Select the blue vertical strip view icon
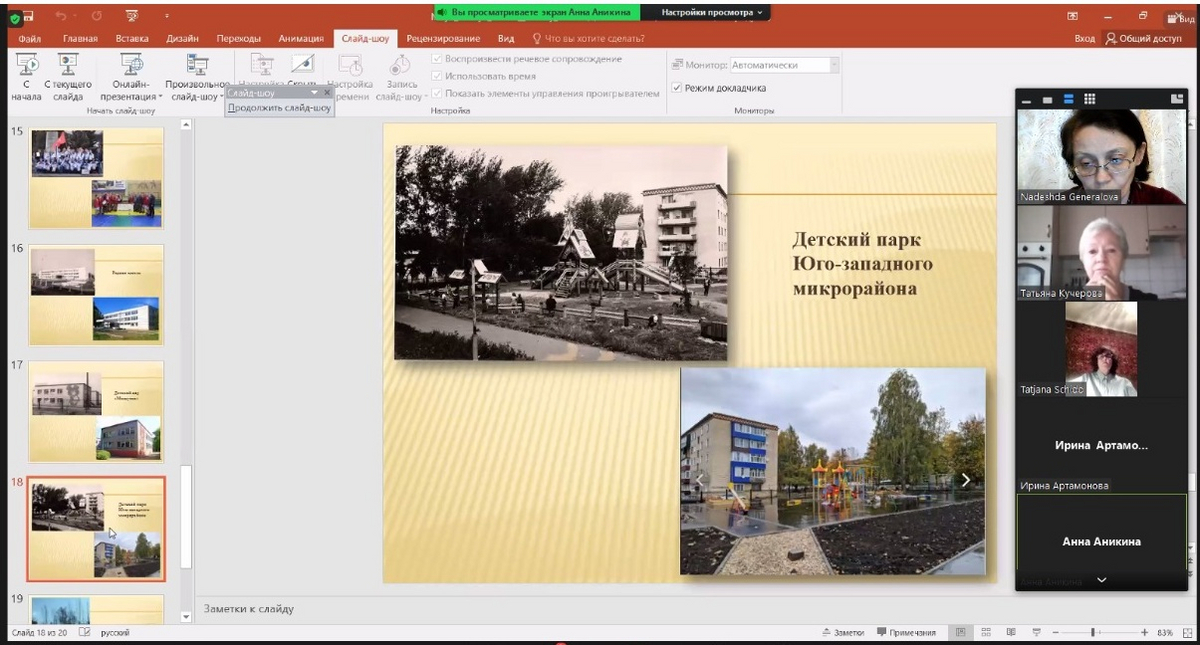This screenshot has height=645, width=1200. point(1068,99)
